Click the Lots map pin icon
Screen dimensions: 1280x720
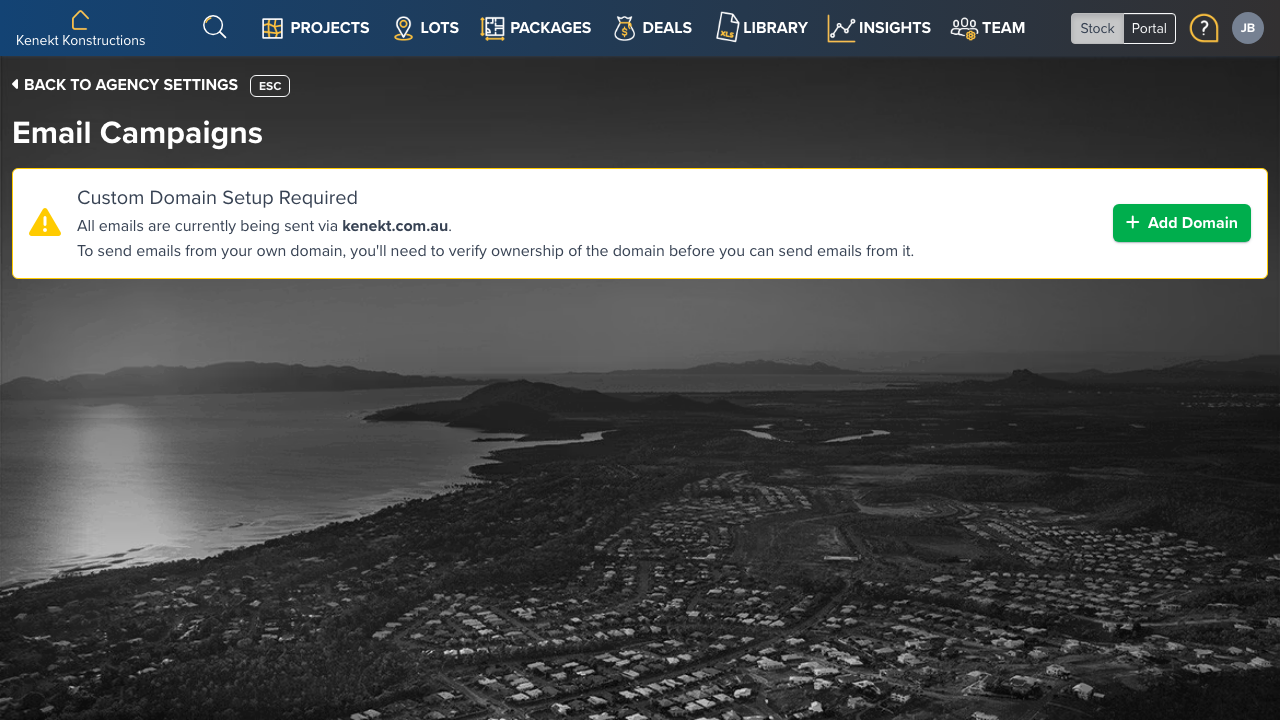coord(403,28)
